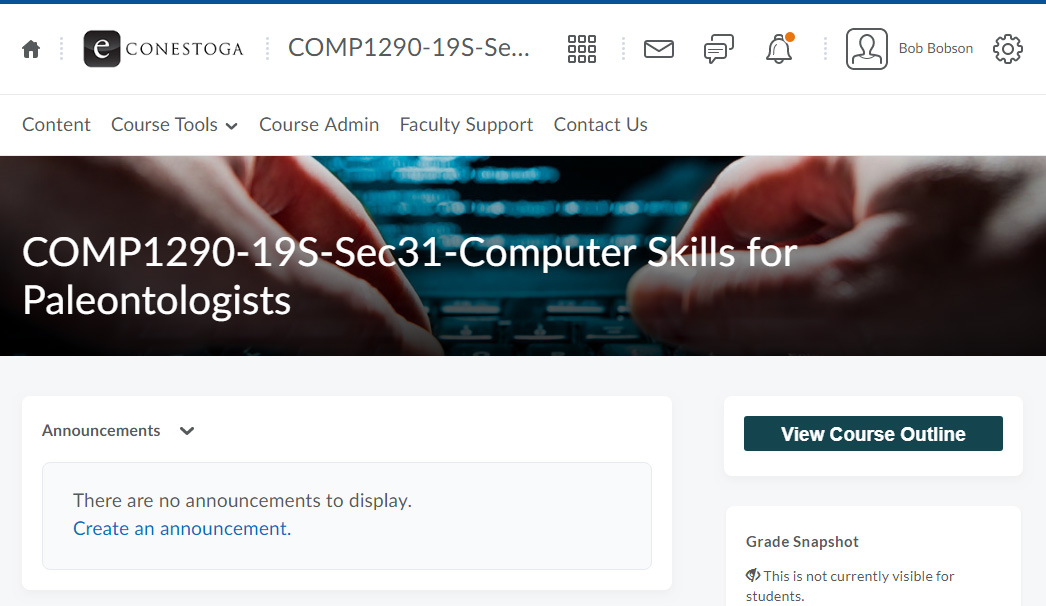Open the COMP1290-19S-Se... course title link
The height and width of the screenshot is (606, 1046).
(x=409, y=48)
